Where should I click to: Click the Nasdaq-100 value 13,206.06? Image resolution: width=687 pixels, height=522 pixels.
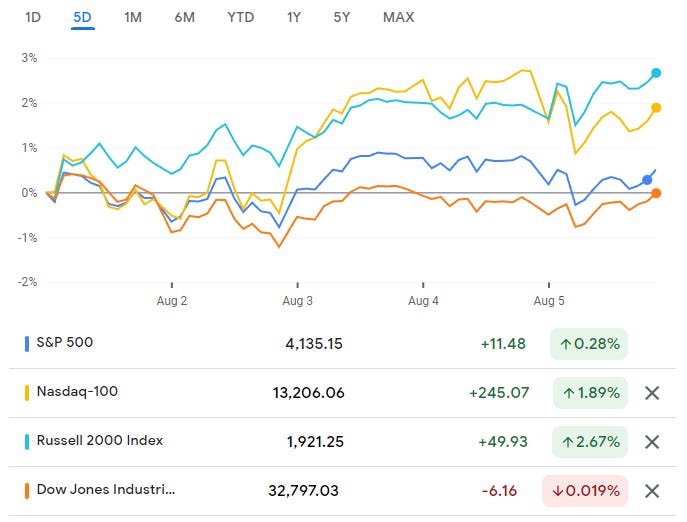(308, 393)
